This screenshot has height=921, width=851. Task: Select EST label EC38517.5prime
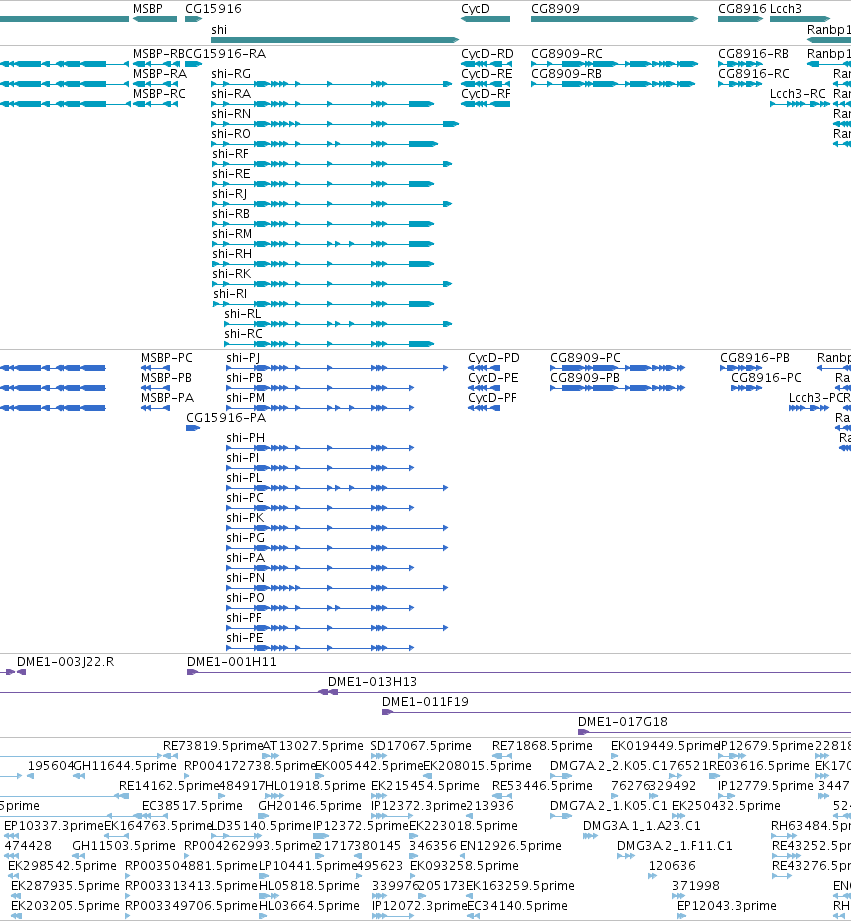pos(193,806)
